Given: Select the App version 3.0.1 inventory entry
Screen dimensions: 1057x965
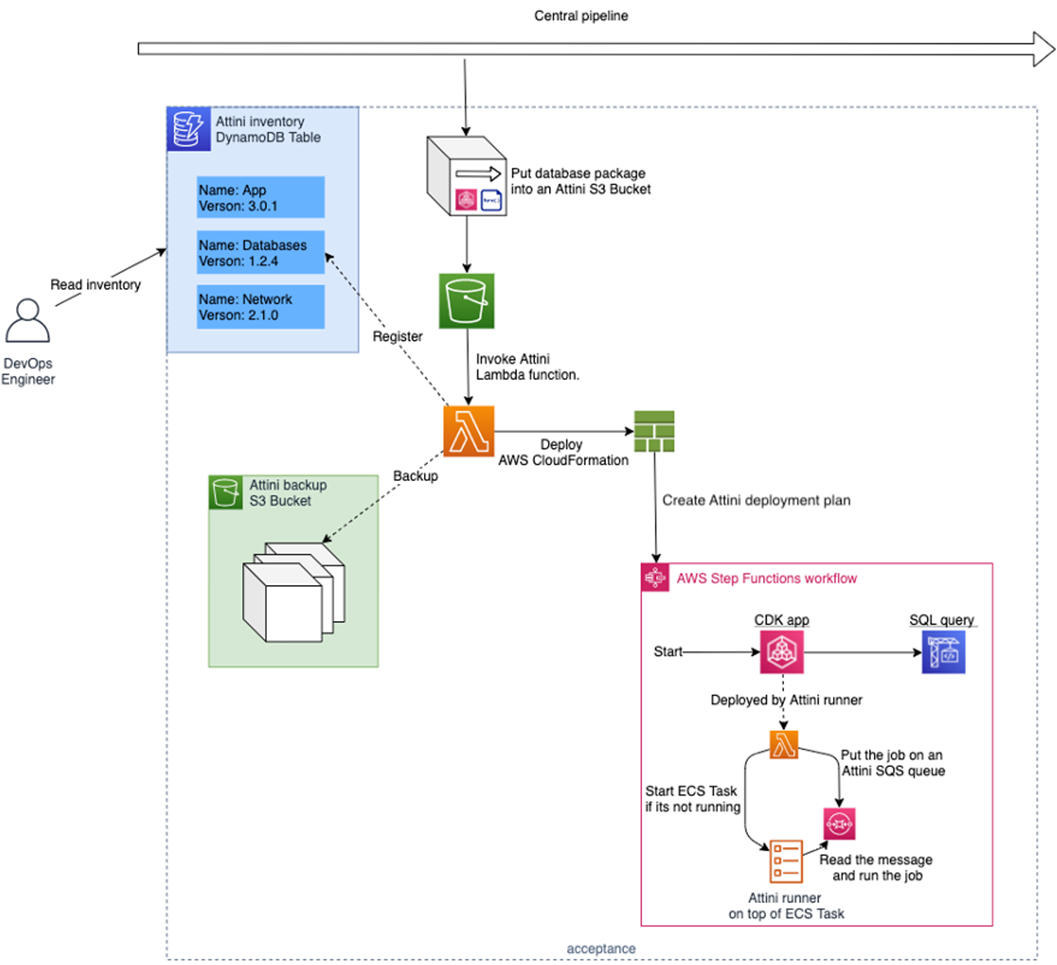Looking at the screenshot, I should pyautogui.click(x=261, y=197).
